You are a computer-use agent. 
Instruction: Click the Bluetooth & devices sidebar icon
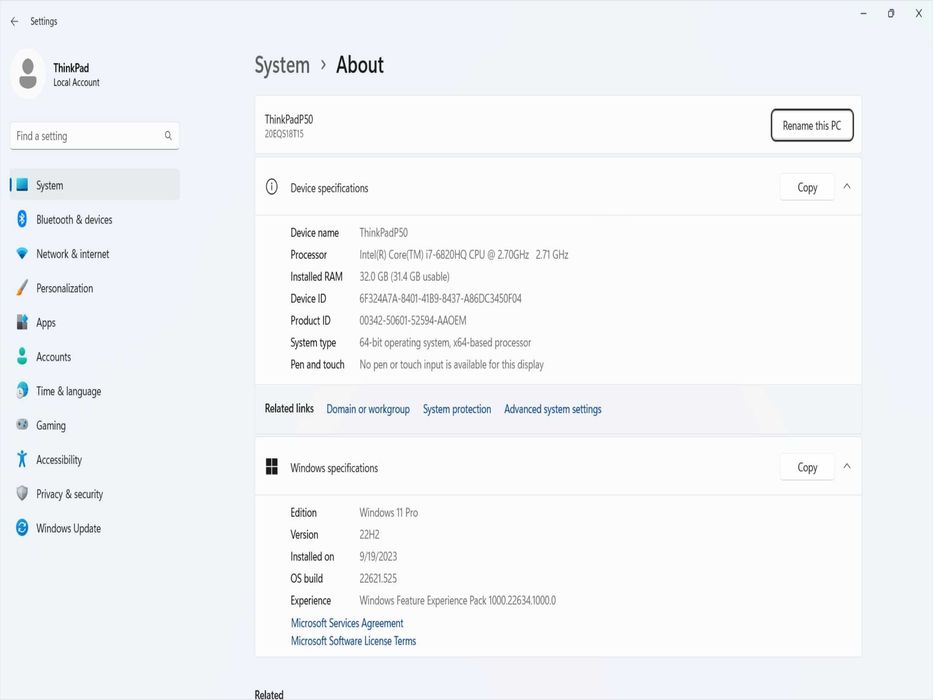coord(22,220)
